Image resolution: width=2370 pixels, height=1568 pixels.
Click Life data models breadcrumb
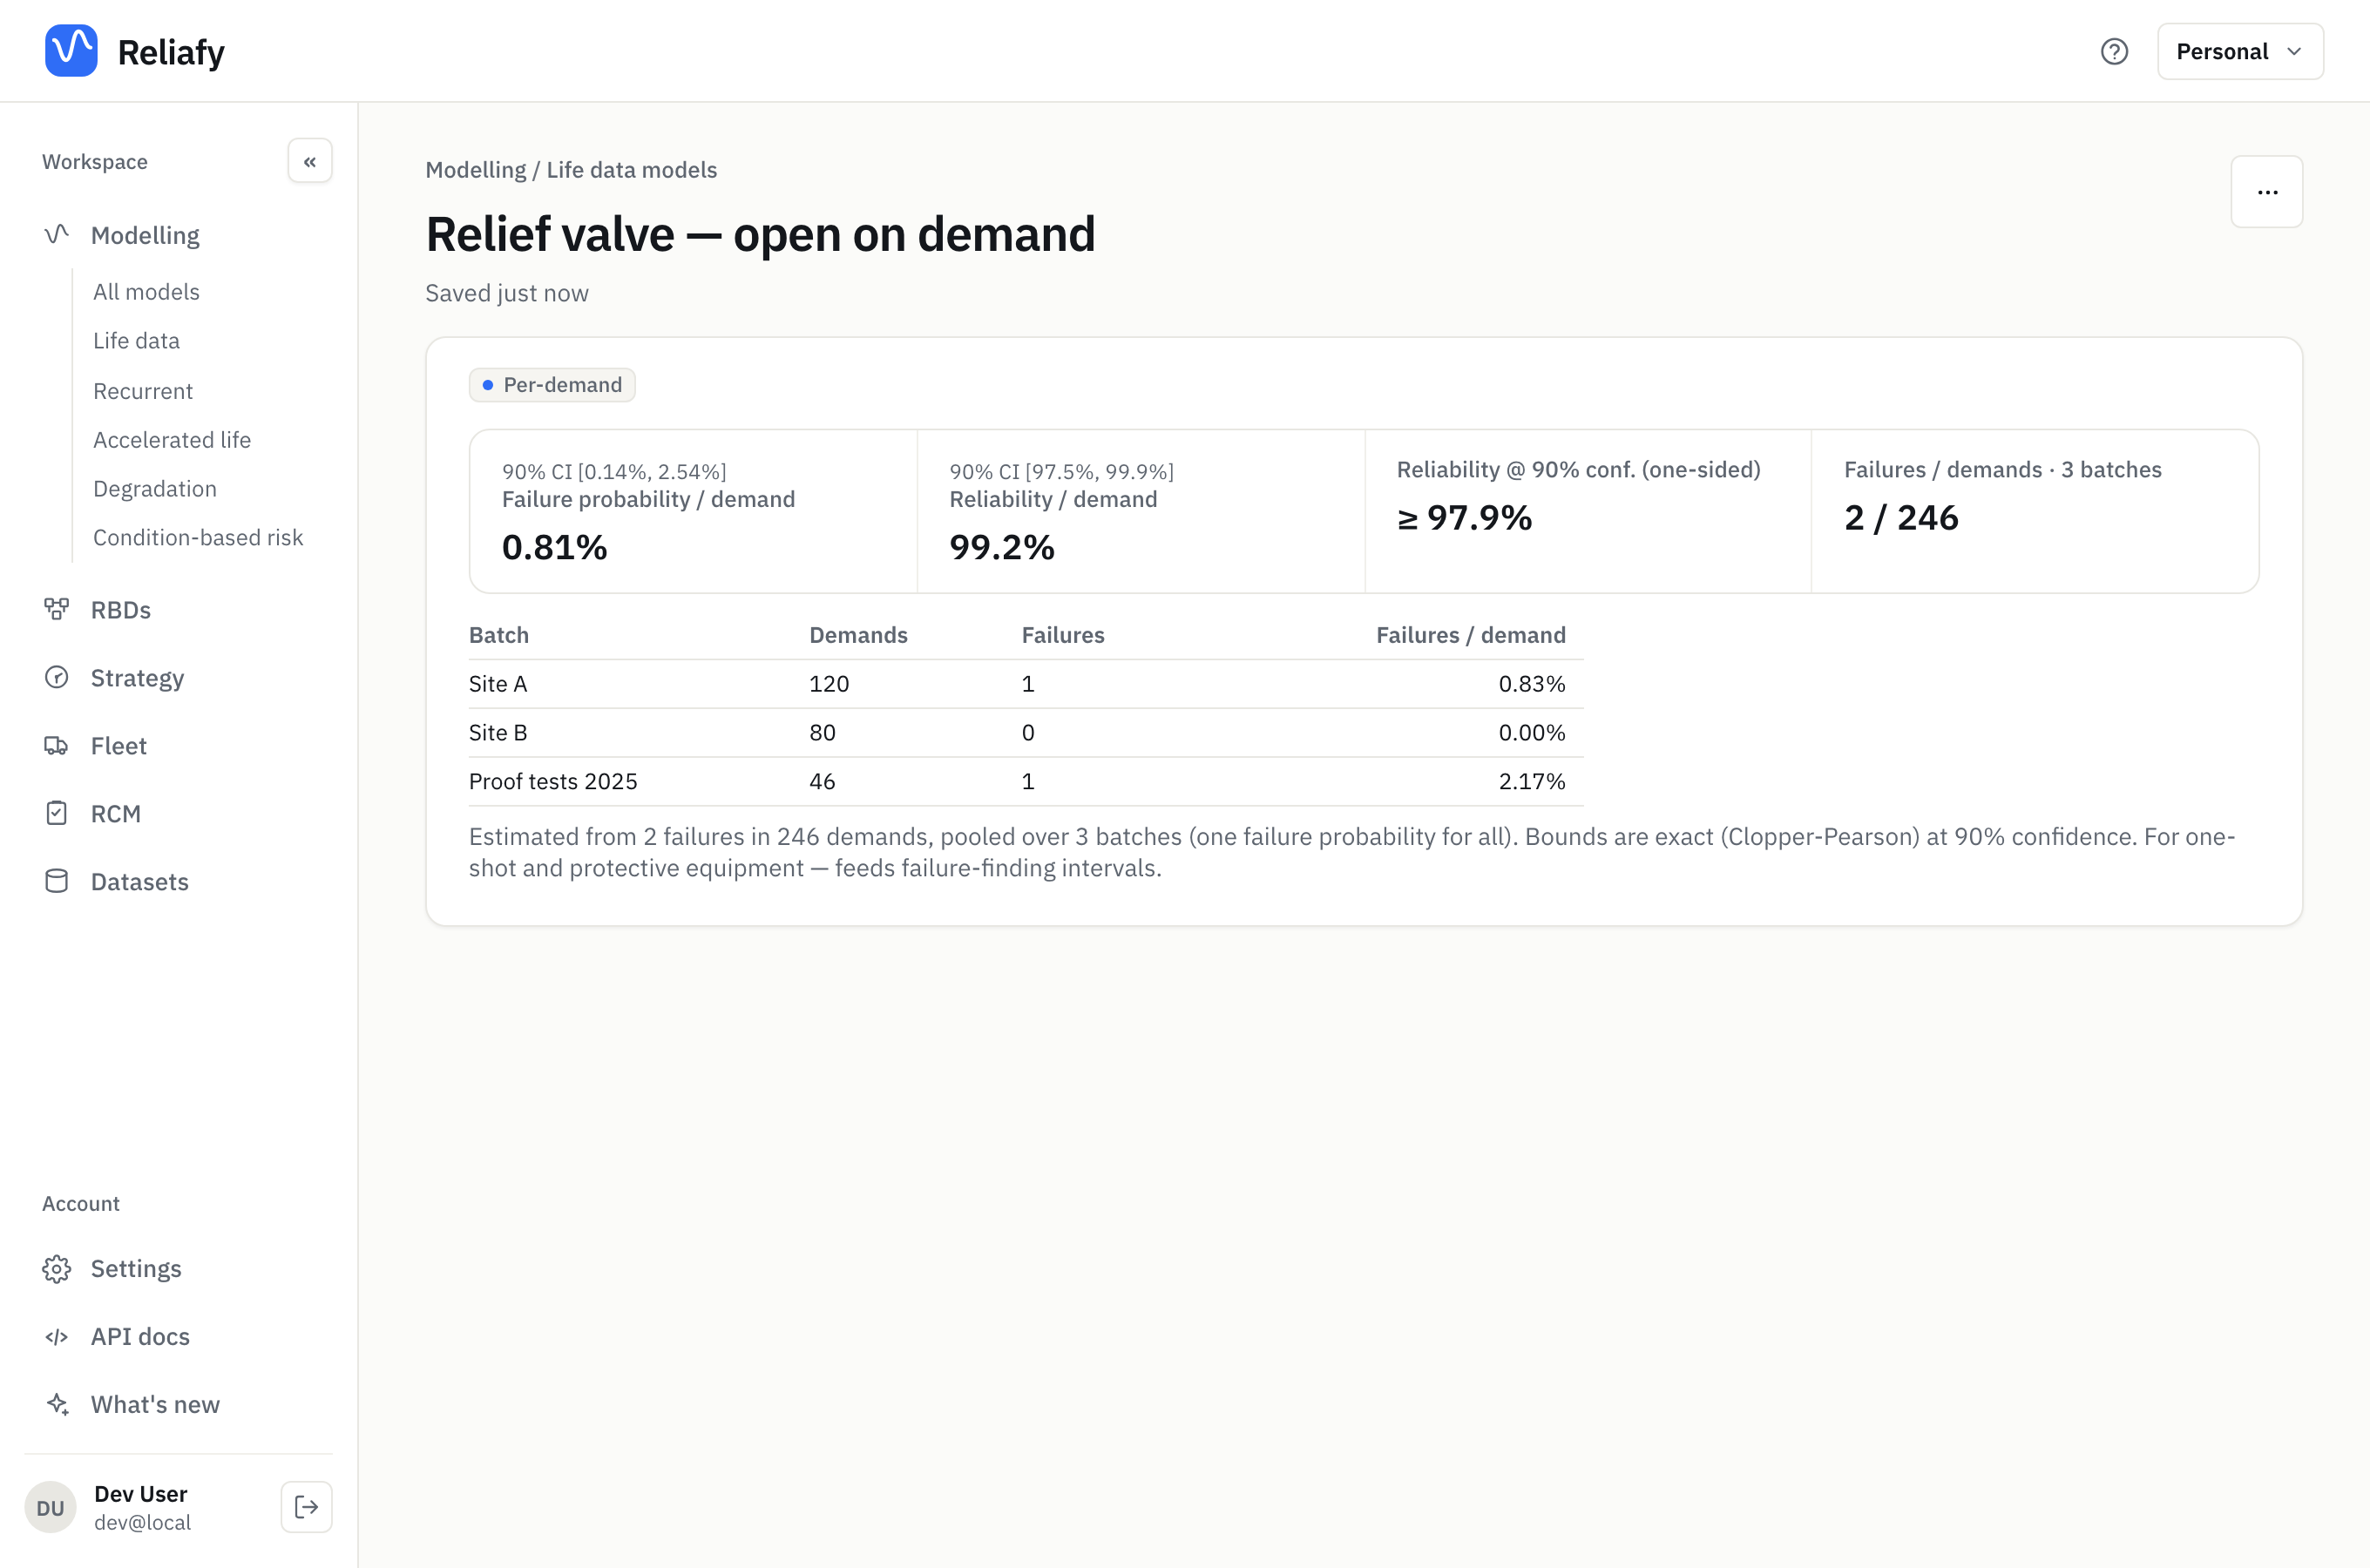(632, 170)
